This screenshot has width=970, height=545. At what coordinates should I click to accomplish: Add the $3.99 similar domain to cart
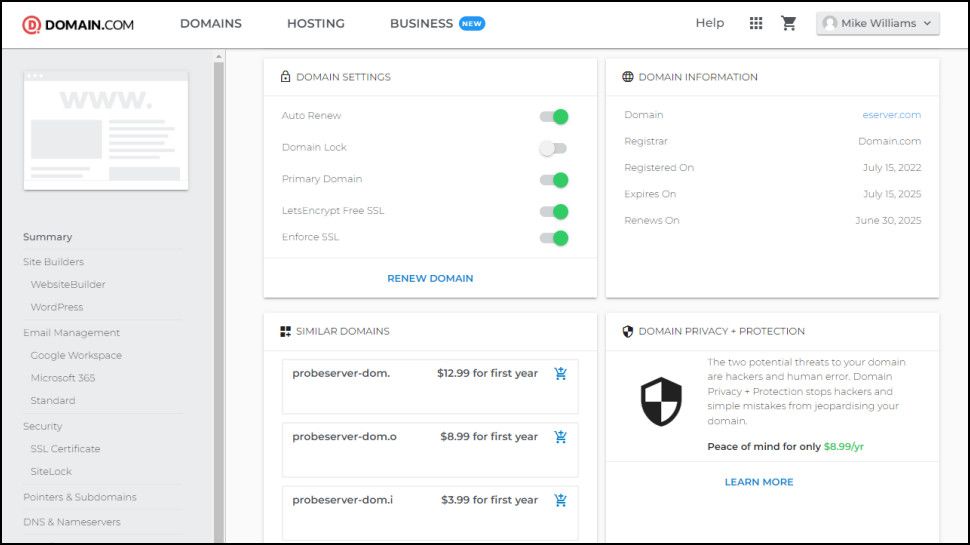(560, 500)
